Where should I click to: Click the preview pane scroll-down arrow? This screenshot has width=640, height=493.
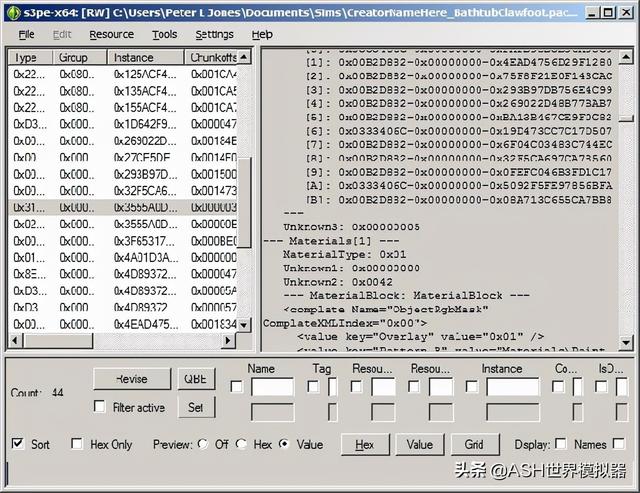point(626,342)
